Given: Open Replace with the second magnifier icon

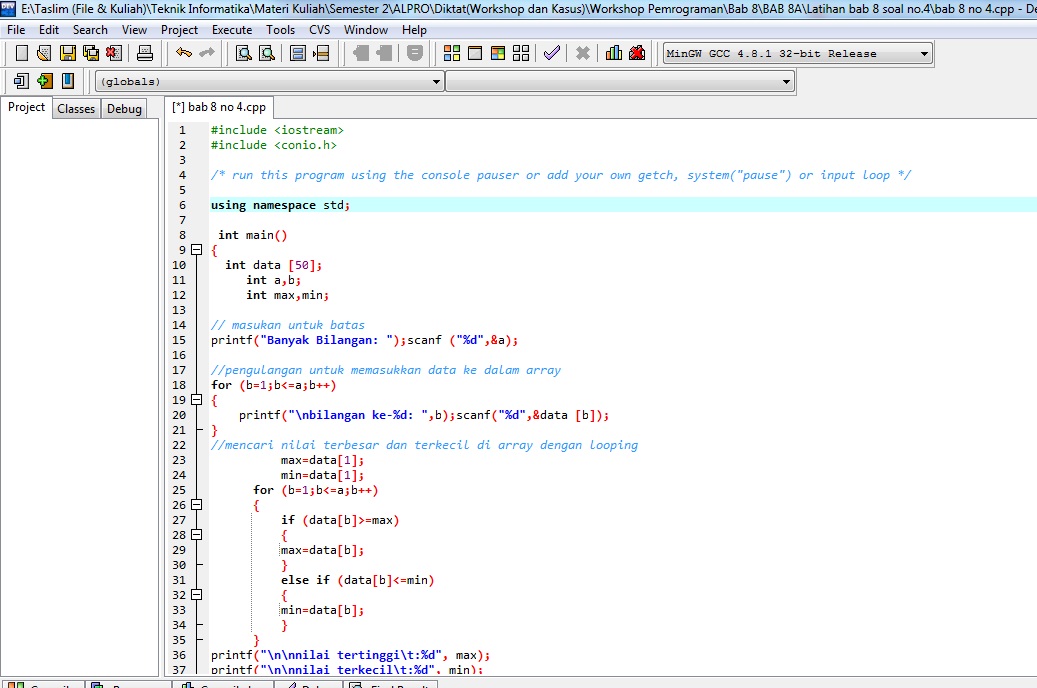Looking at the screenshot, I should coord(267,53).
